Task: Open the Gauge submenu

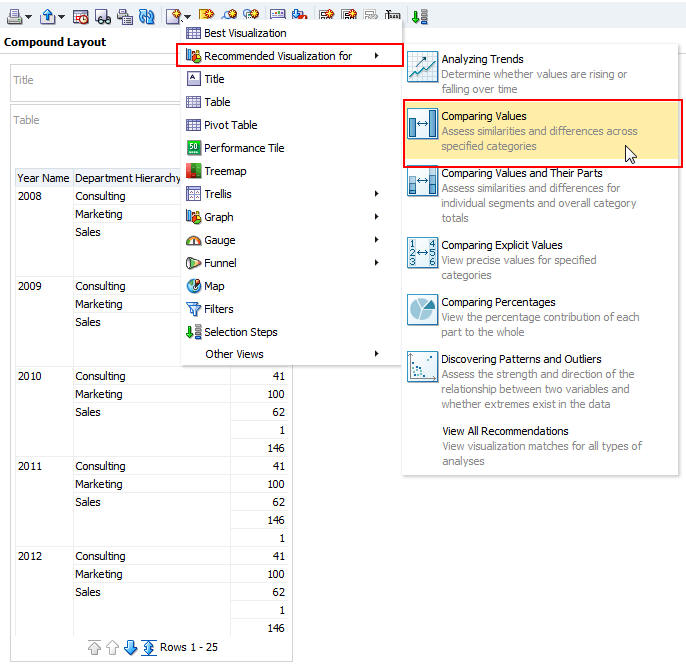Action: tap(290, 240)
